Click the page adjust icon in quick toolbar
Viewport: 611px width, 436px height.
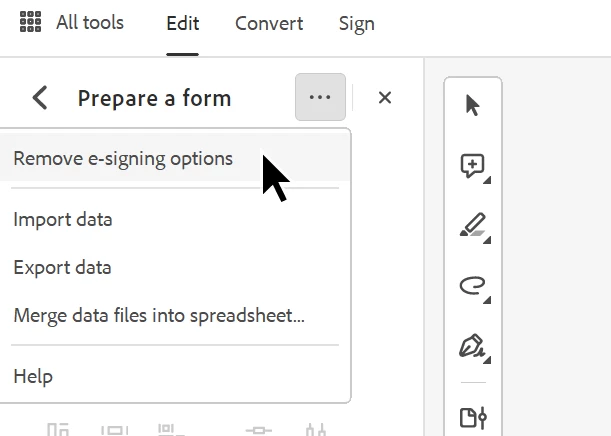coord(473,418)
